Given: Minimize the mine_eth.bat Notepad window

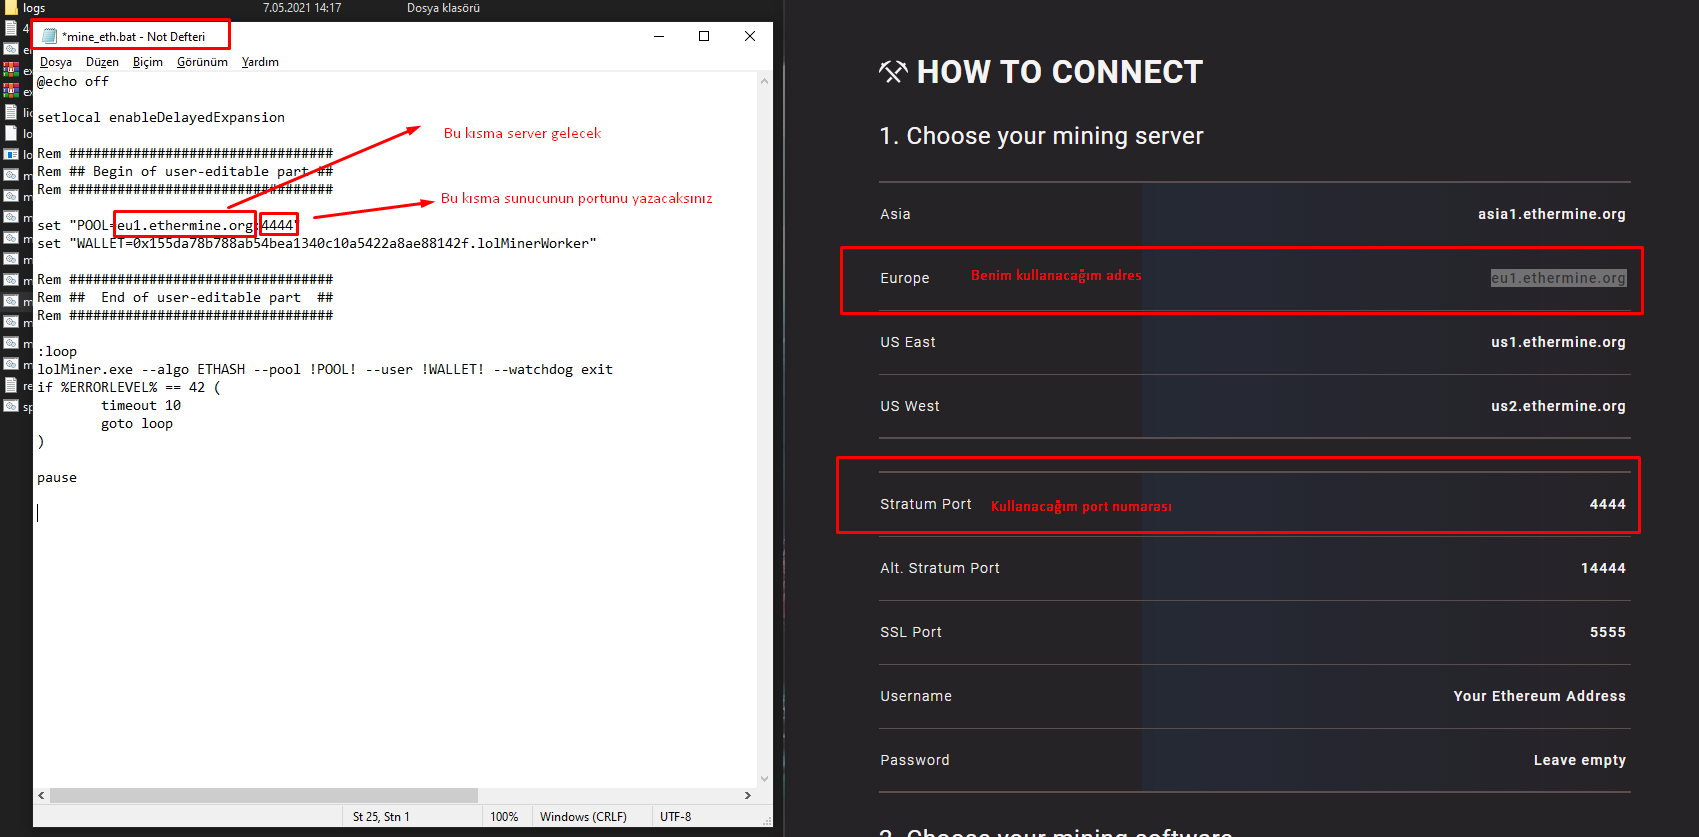Looking at the screenshot, I should pyautogui.click(x=659, y=36).
